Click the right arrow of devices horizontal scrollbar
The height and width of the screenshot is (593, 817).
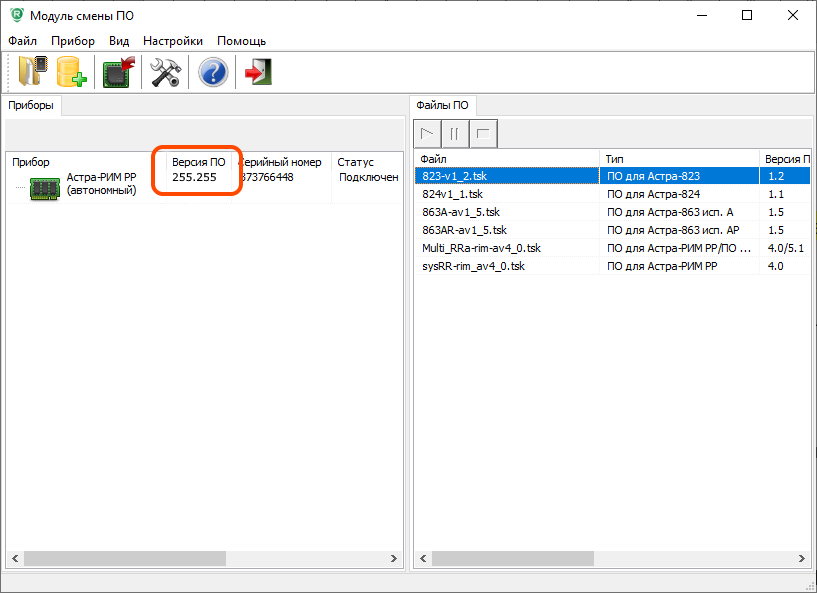[x=395, y=558]
